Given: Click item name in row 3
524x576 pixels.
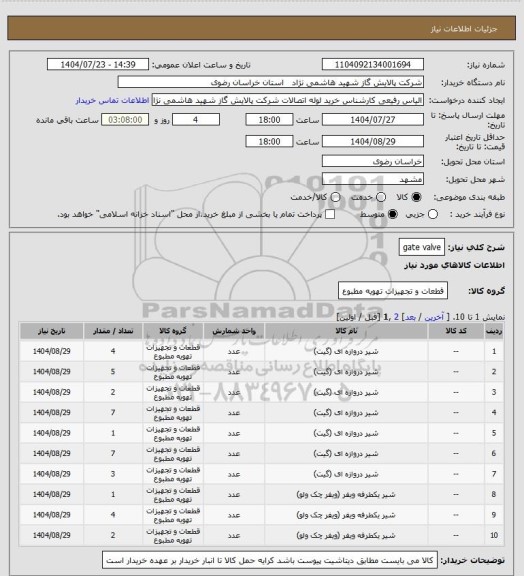Looking at the screenshot, I should pyautogui.click(x=346, y=392).
